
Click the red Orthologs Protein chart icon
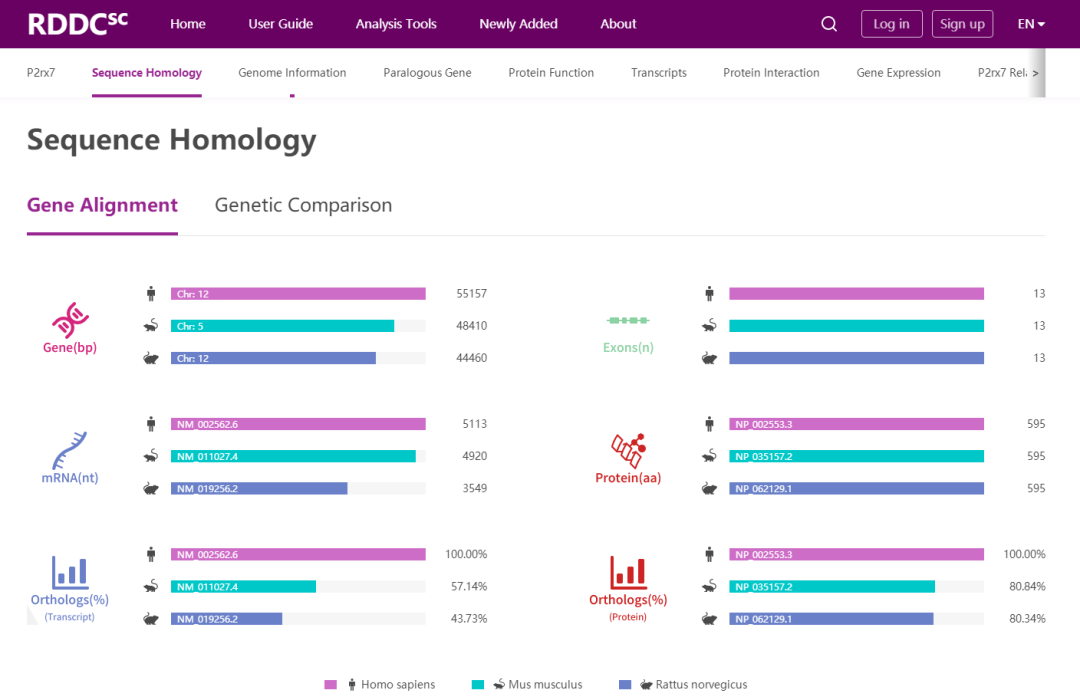tap(628, 572)
